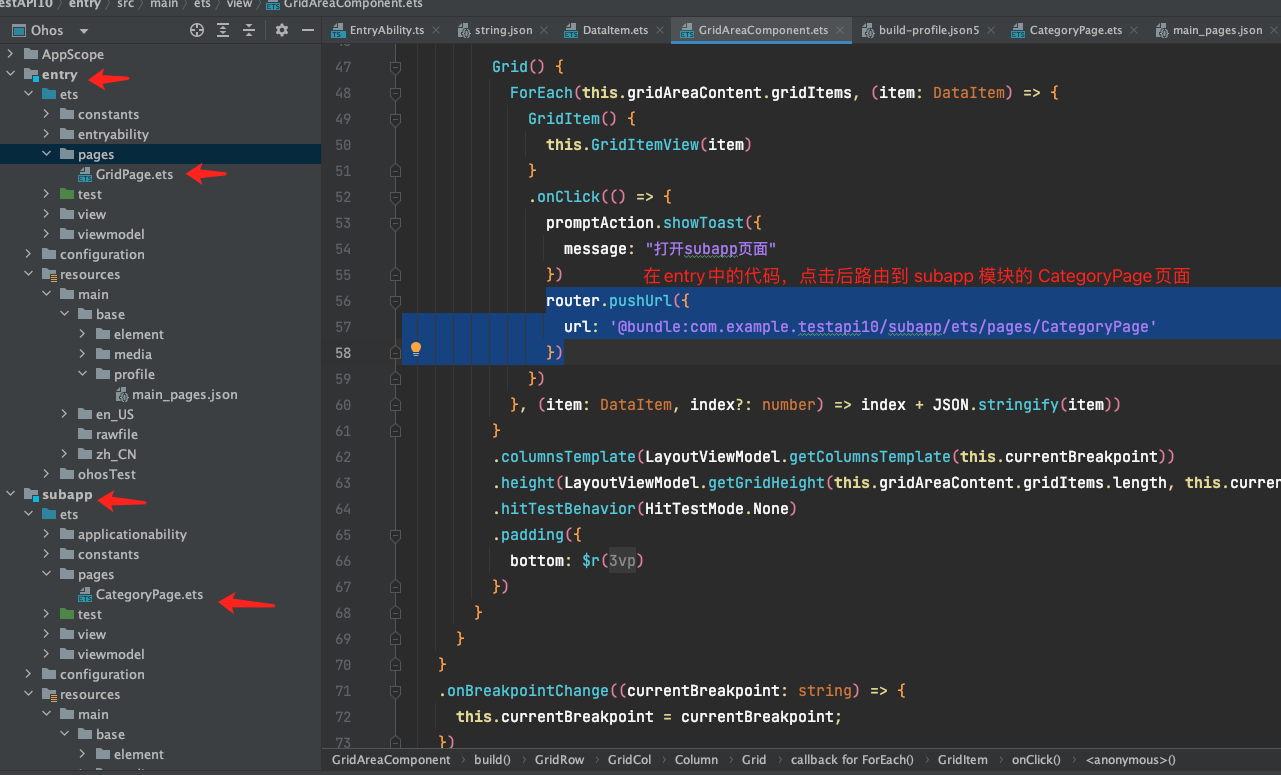Toggle code fold marker on line 47
1281x775 pixels.
point(395,67)
